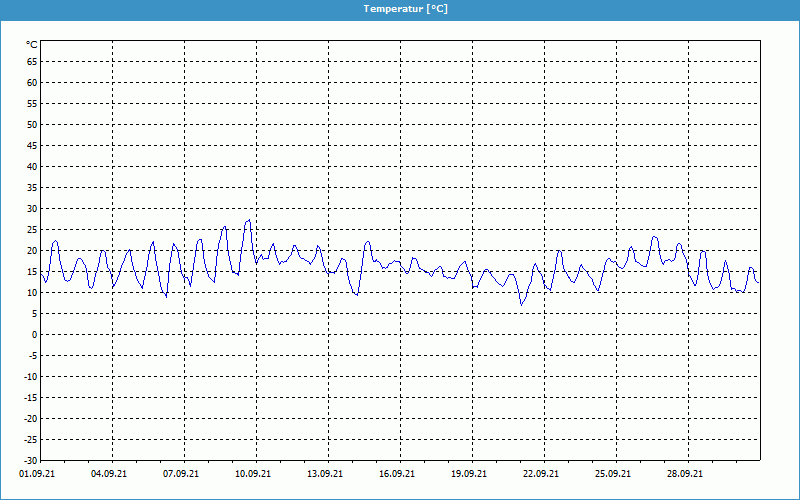The height and width of the screenshot is (500, 800).
Task: Click the 65 value on the y-axis
Action: pyautogui.click(x=31, y=62)
